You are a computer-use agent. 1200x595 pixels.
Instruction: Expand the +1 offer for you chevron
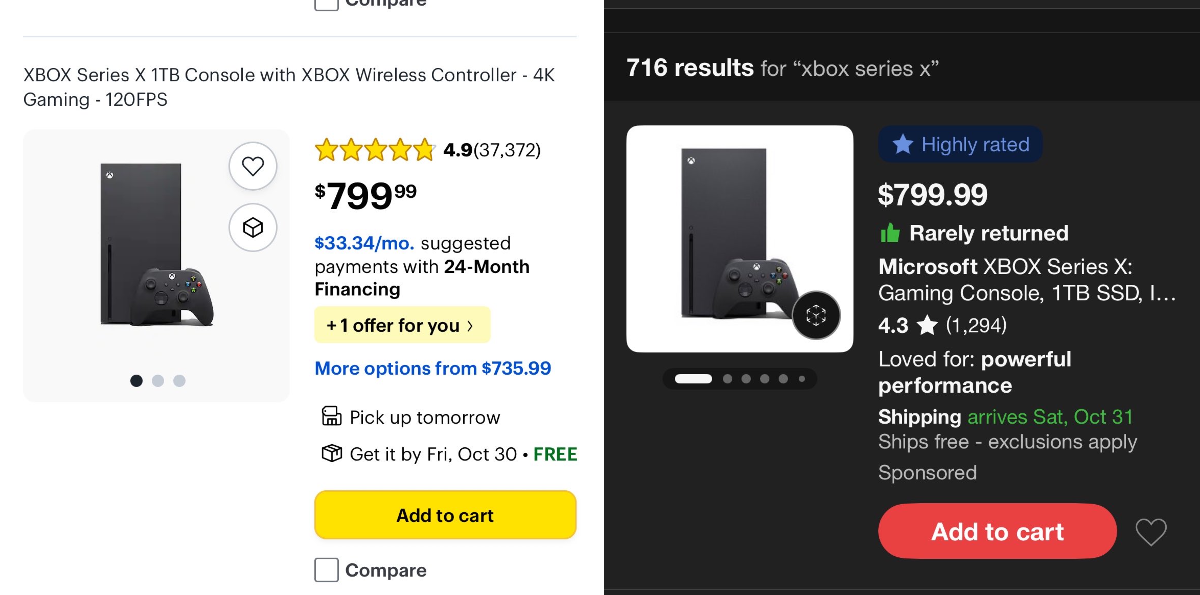tap(470, 325)
